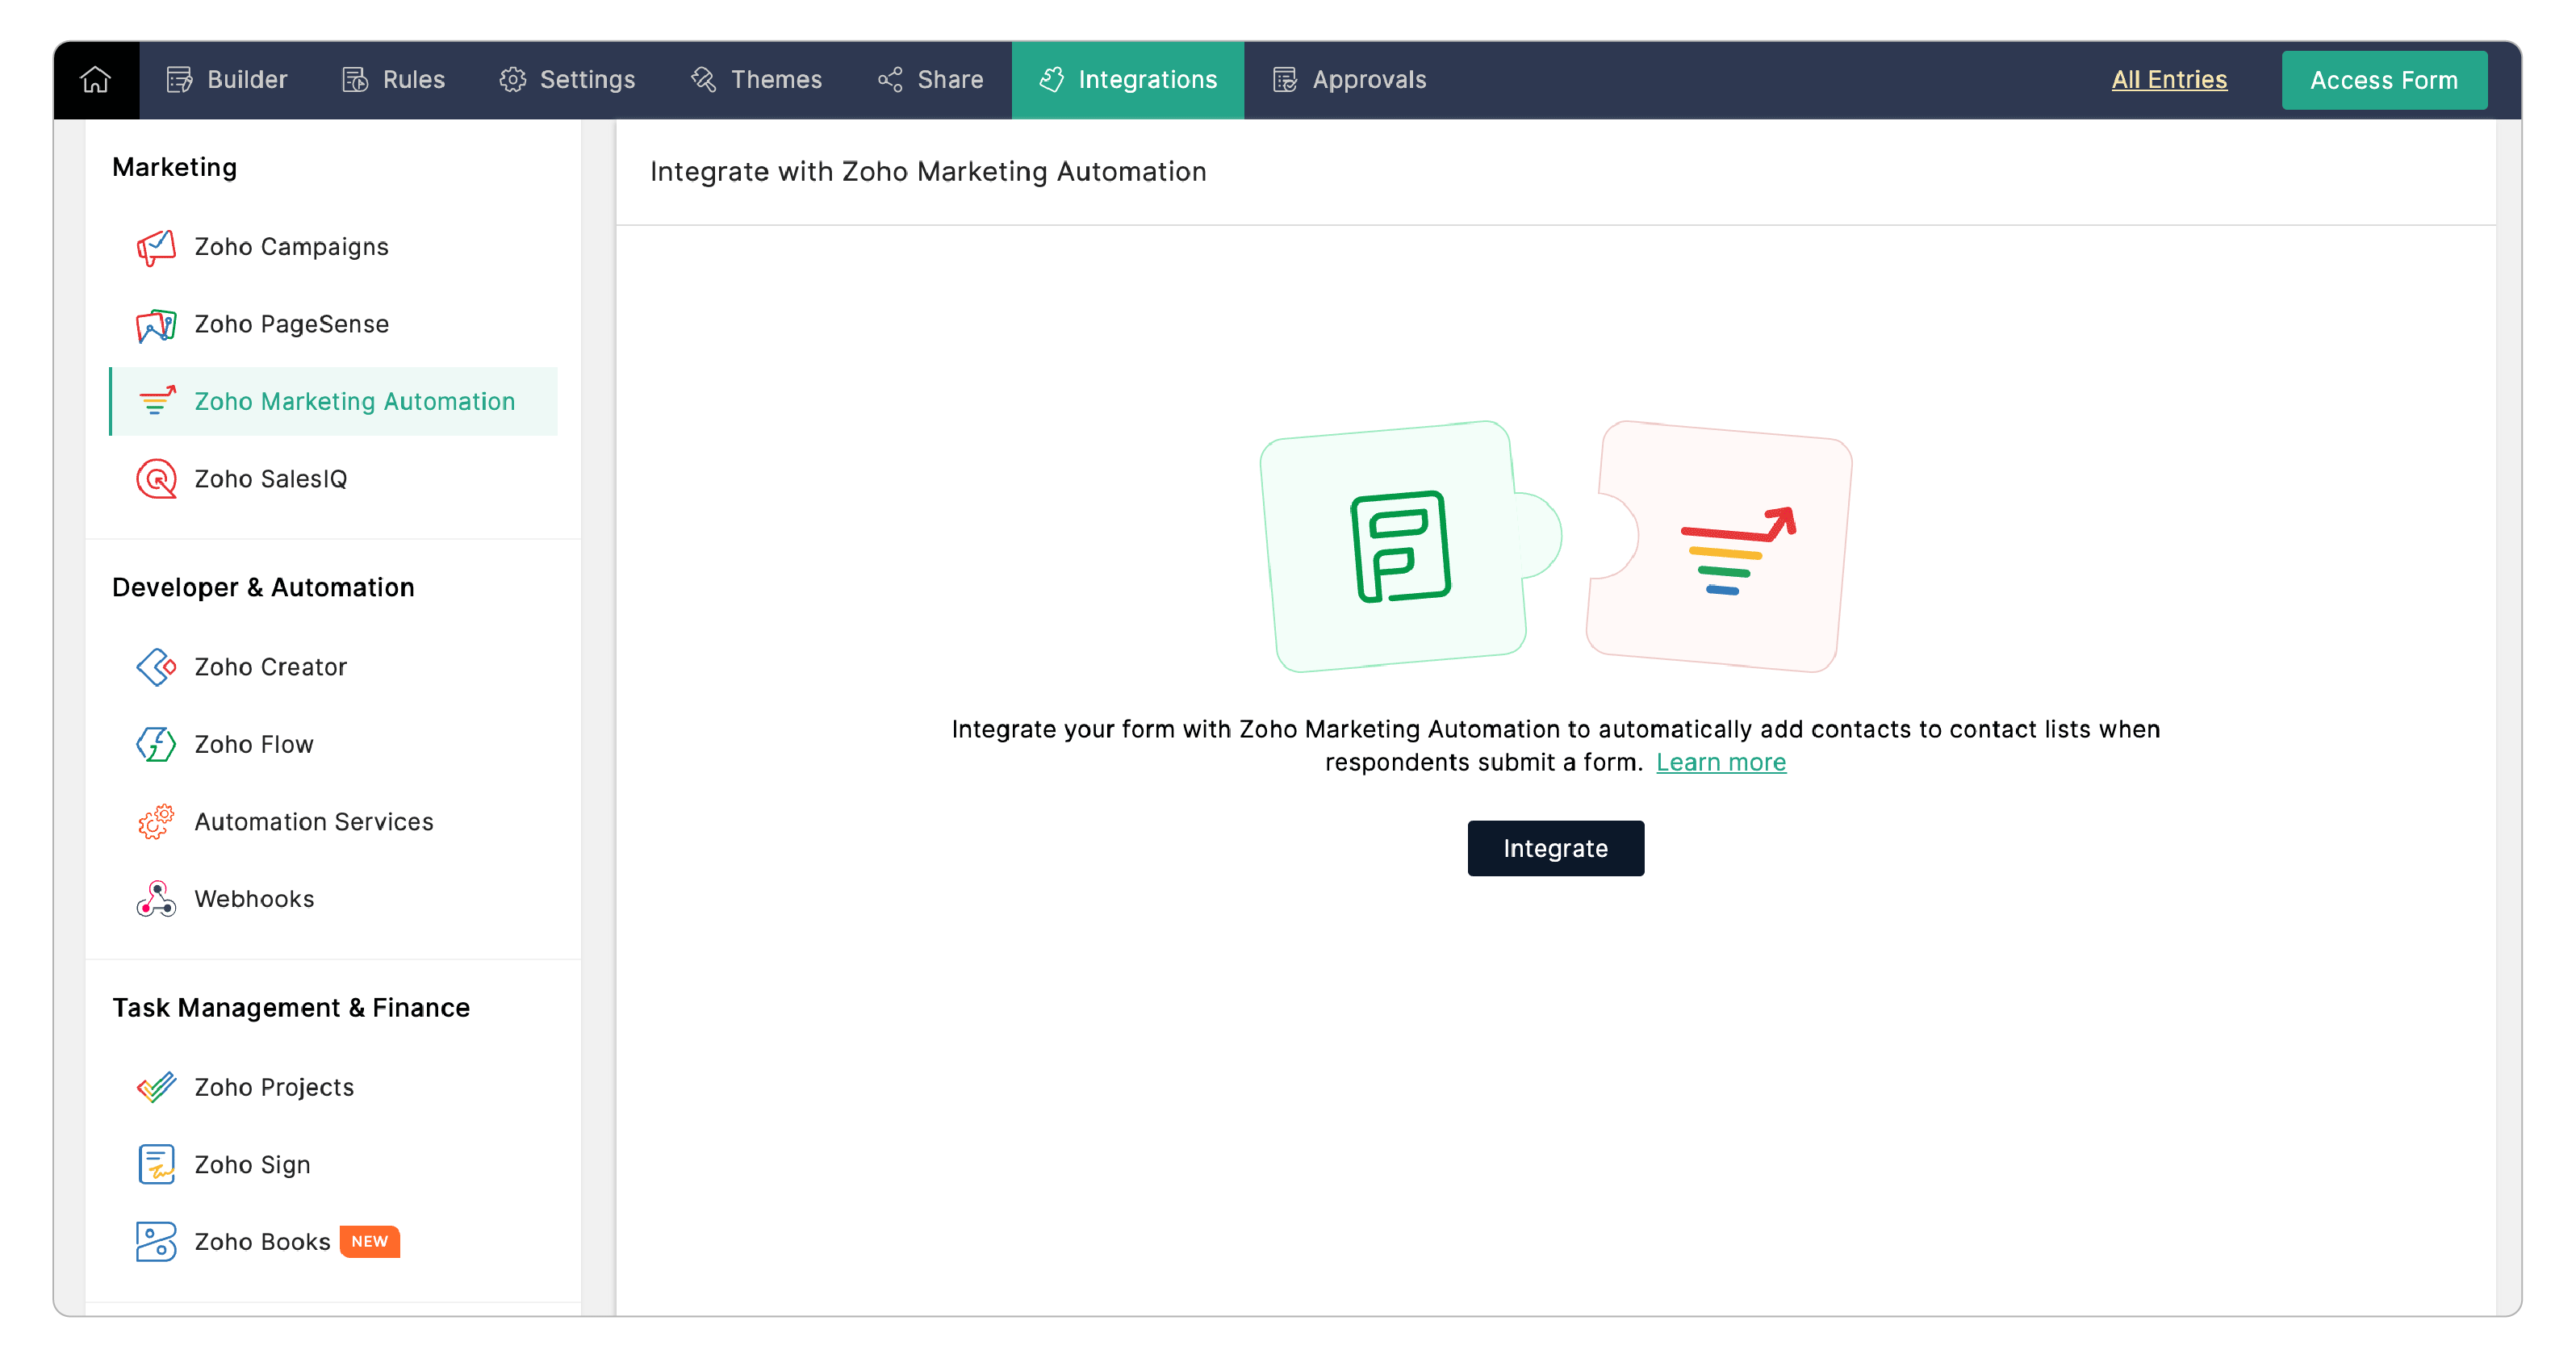Open the Rules tab
2576x1358 pixels.
pos(393,80)
